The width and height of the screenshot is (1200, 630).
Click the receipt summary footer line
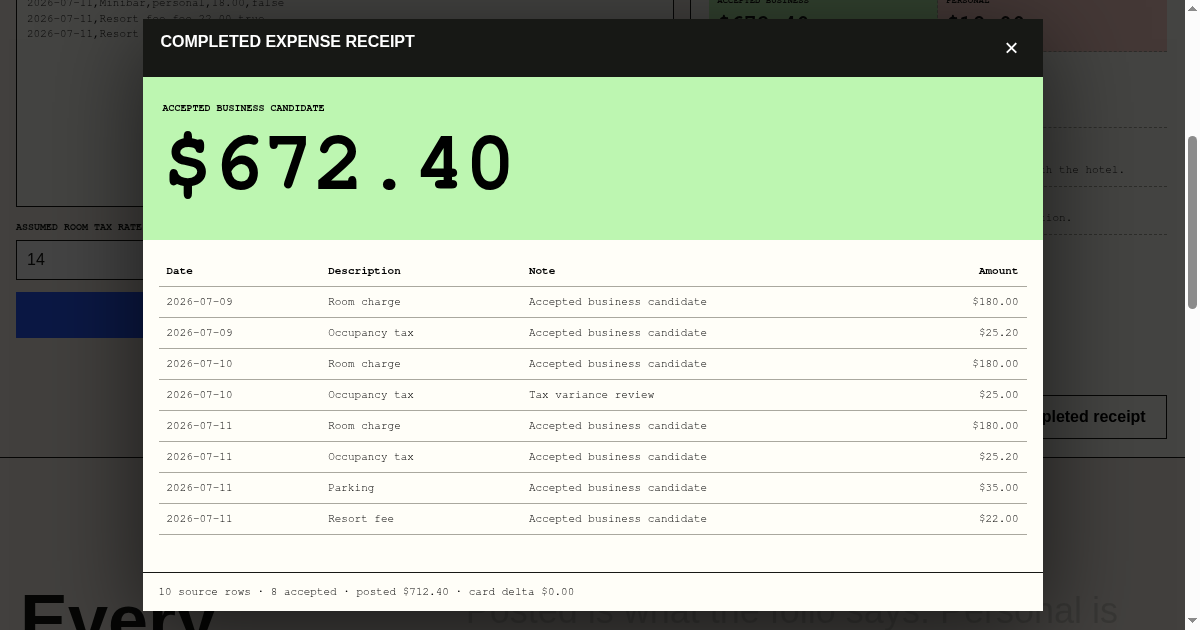coord(366,592)
